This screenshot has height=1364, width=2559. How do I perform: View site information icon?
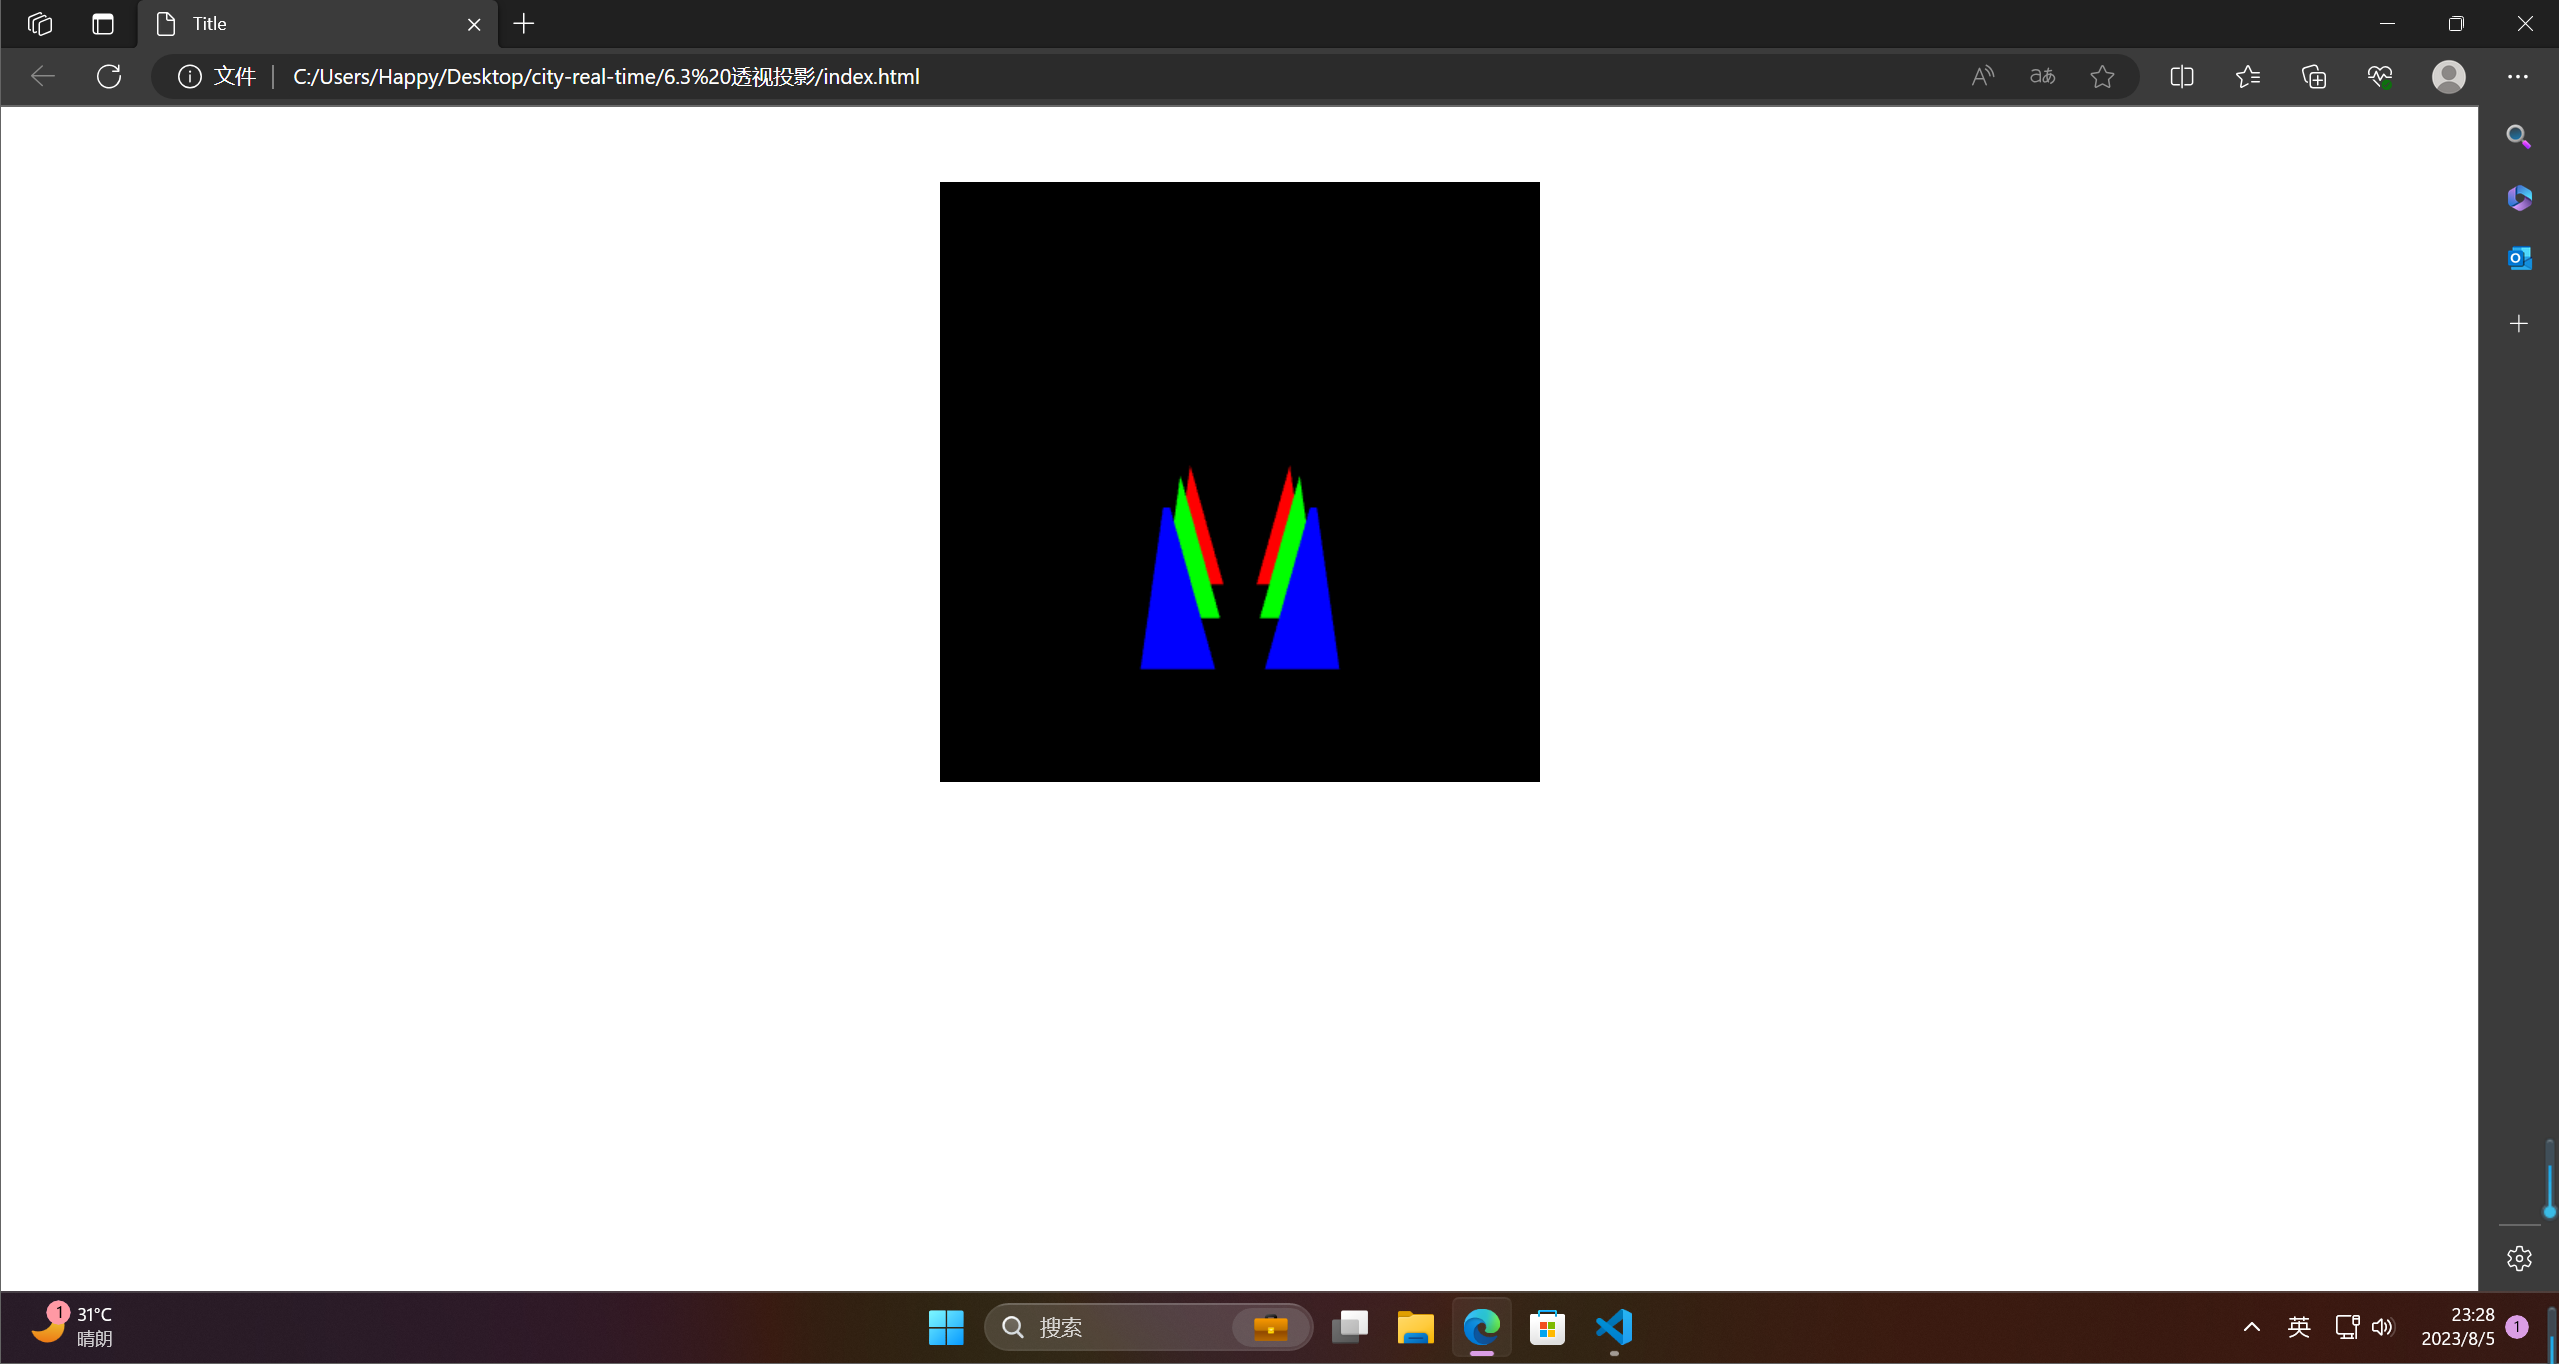coord(189,76)
